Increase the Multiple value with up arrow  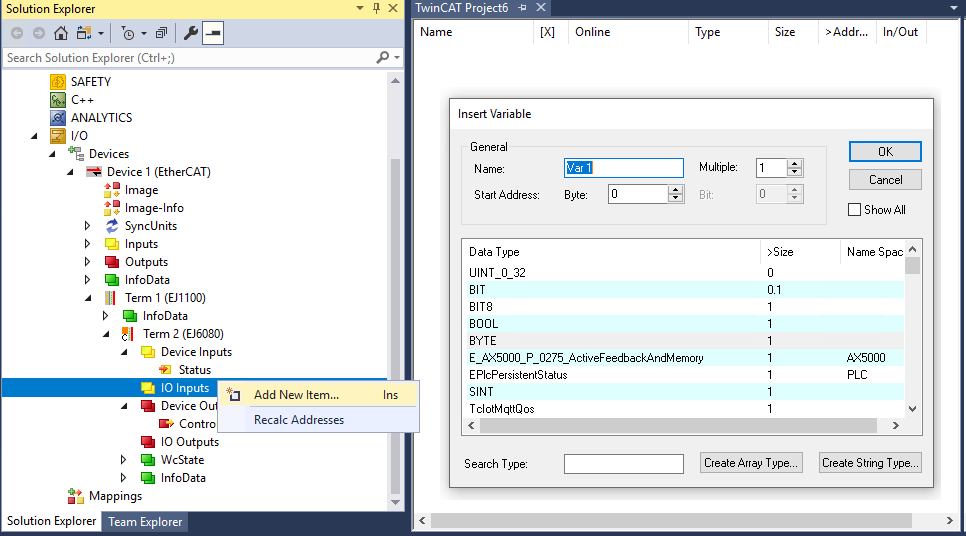pos(795,163)
